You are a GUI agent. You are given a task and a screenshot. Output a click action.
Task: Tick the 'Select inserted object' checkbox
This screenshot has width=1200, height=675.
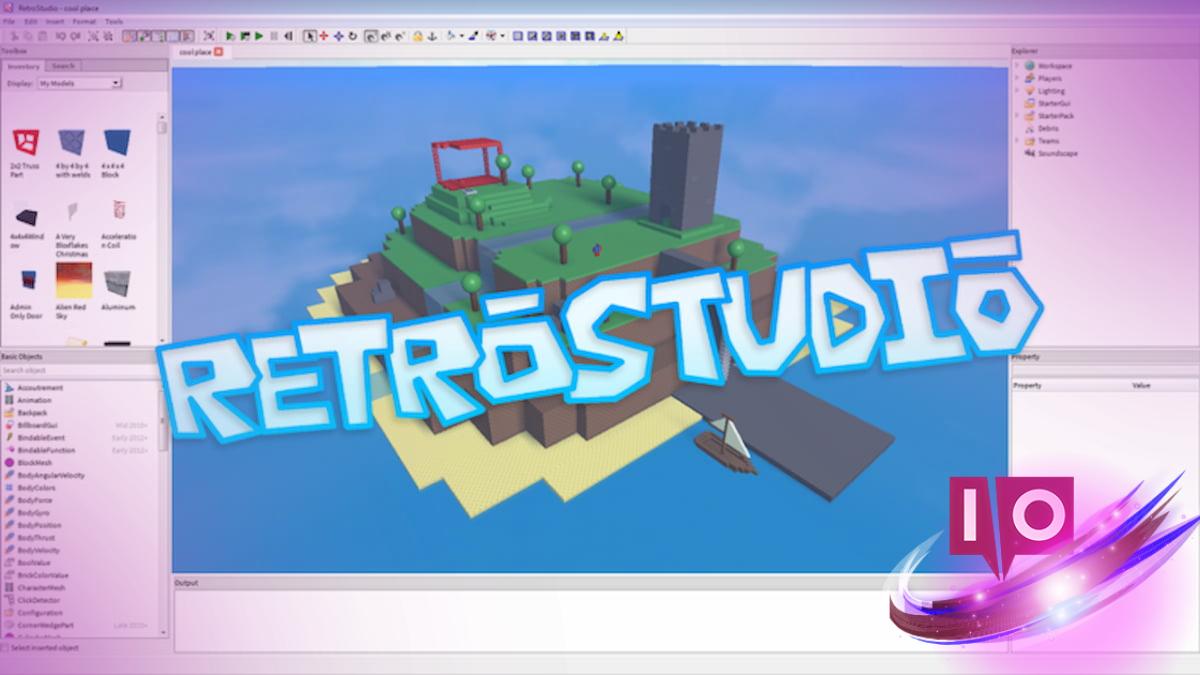(x=5, y=648)
